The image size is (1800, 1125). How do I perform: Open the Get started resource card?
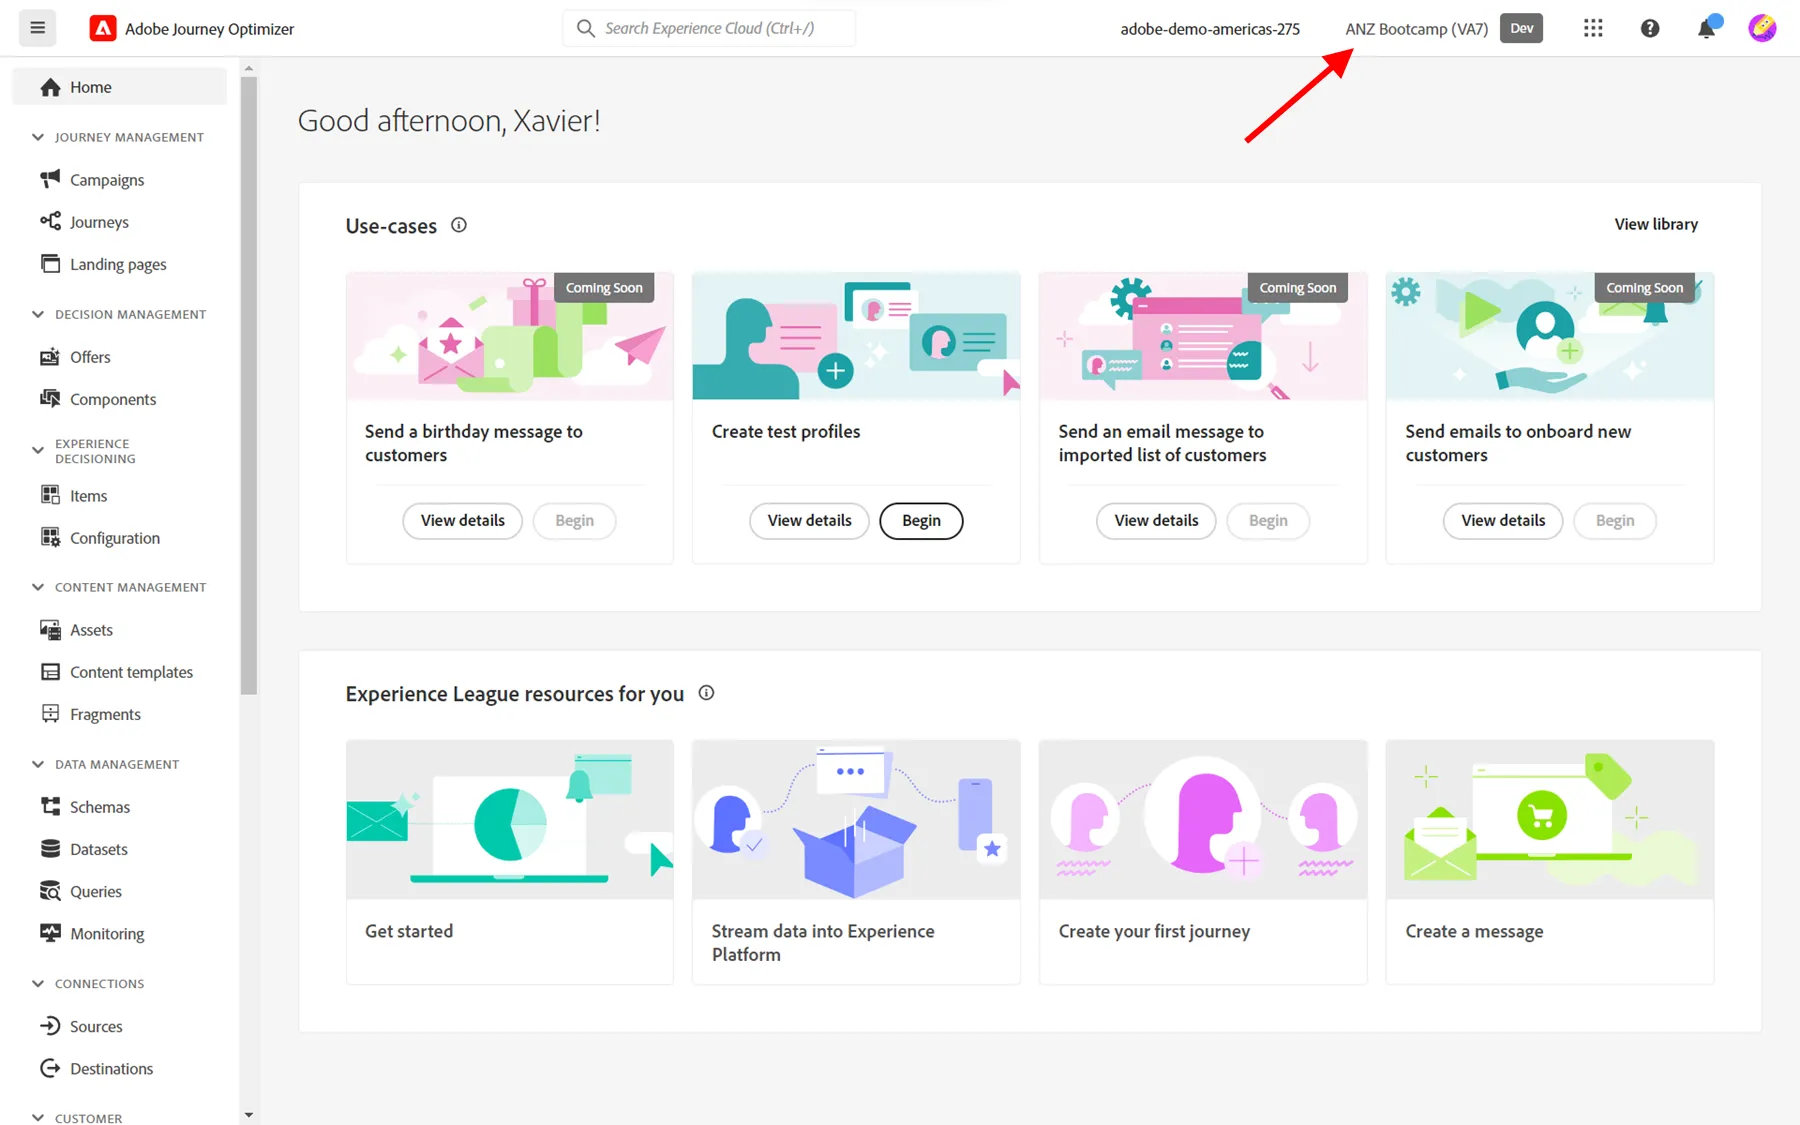pos(510,862)
